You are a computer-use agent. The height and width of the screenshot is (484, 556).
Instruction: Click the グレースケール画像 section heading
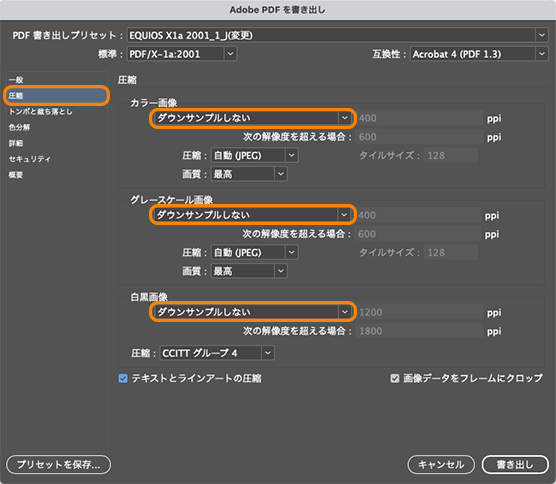pos(172,200)
